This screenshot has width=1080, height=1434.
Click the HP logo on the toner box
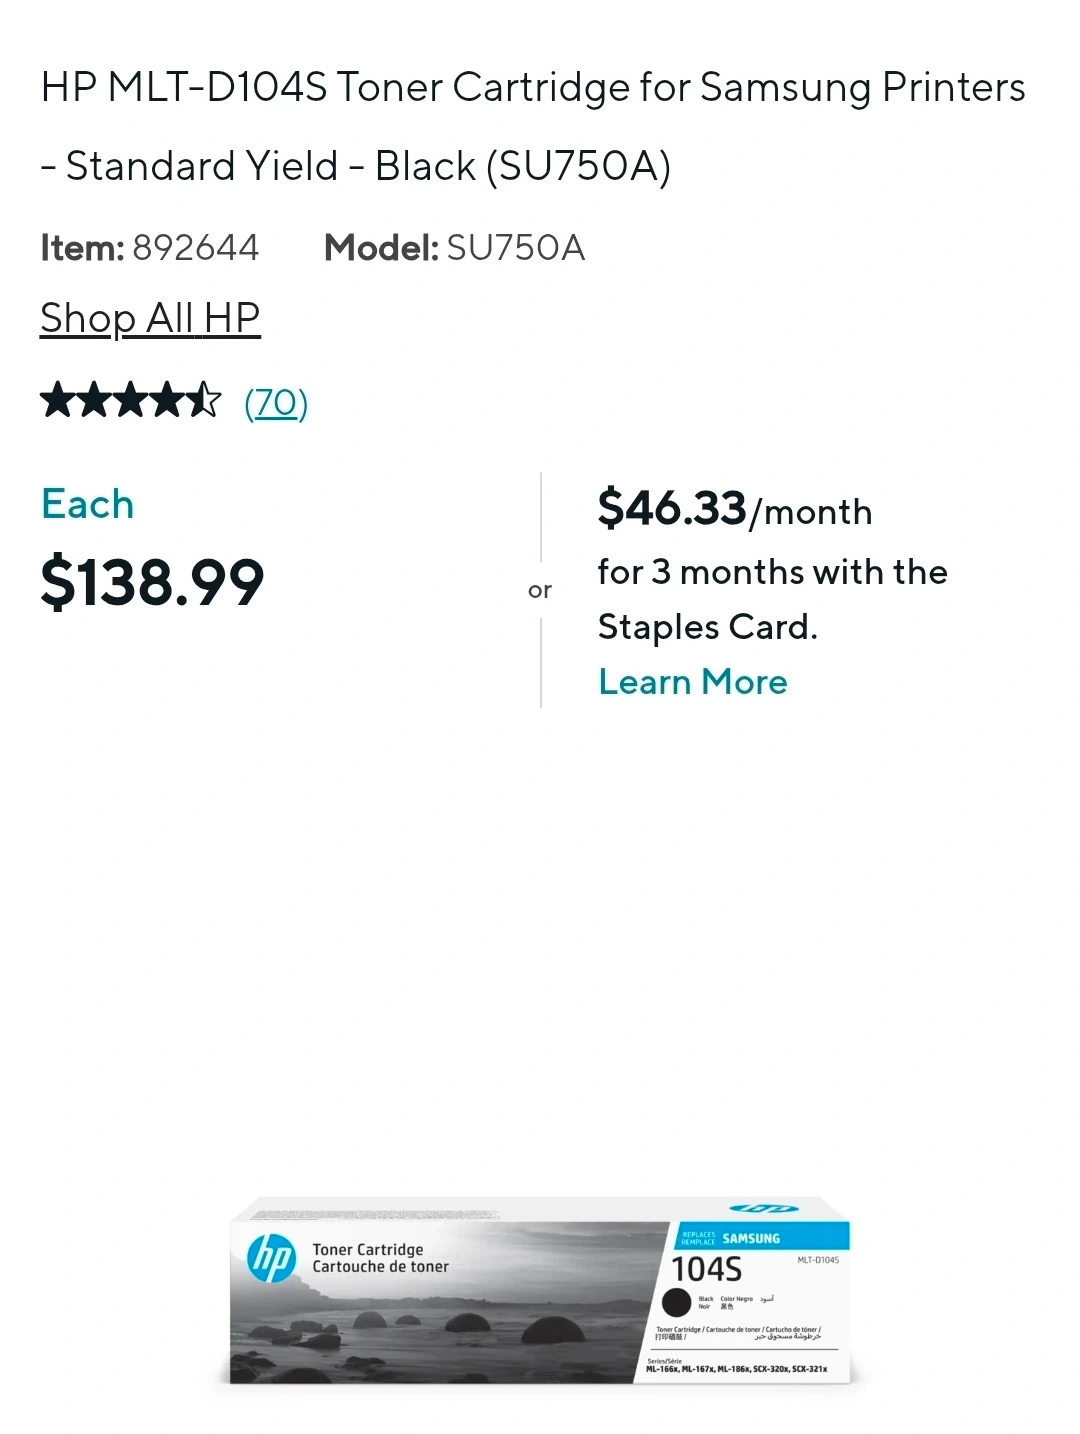pyautogui.click(x=271, y=1257)
